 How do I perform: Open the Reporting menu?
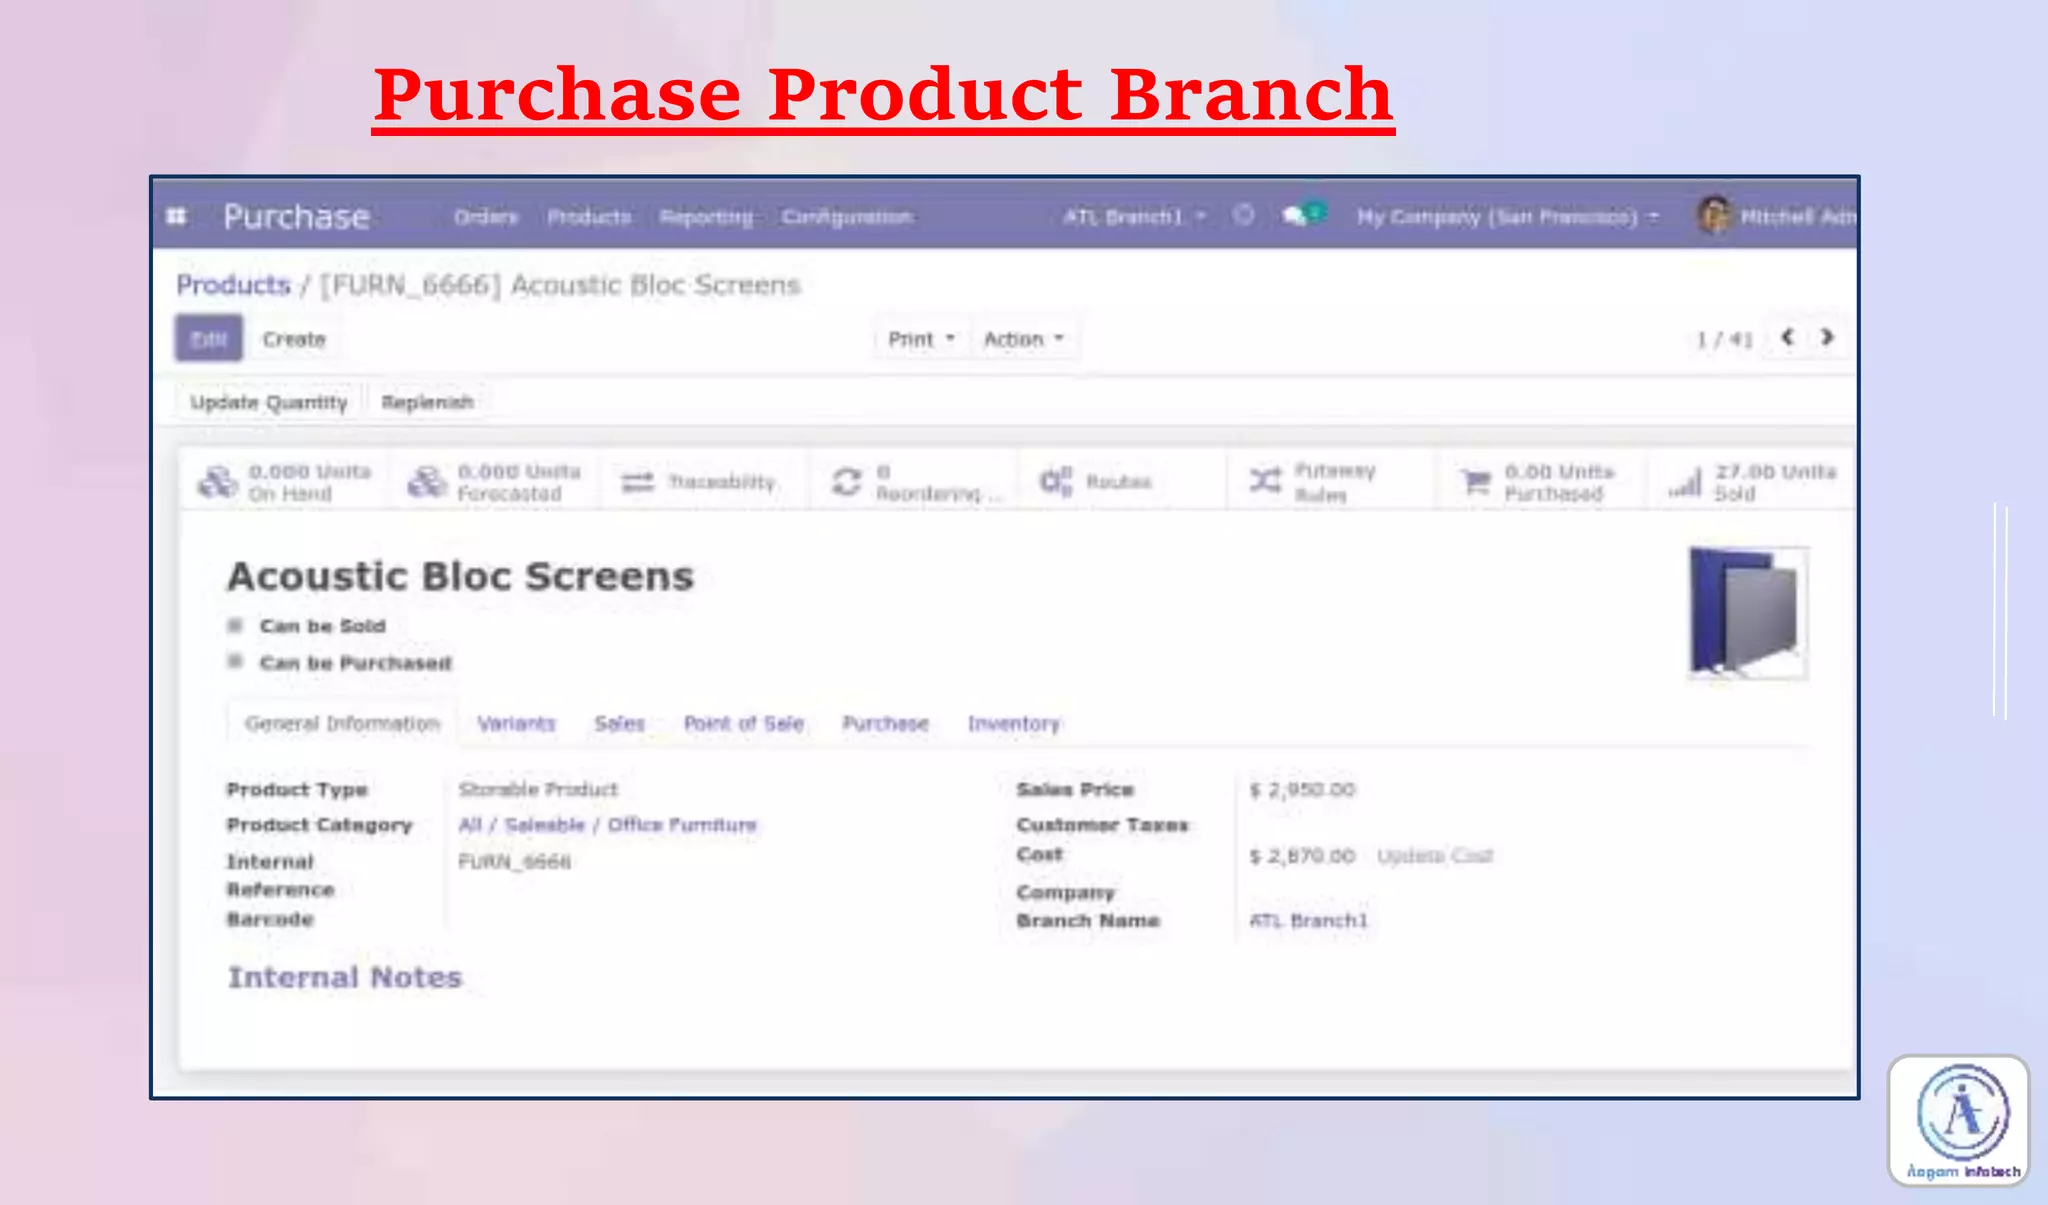[x=706, y=217]
